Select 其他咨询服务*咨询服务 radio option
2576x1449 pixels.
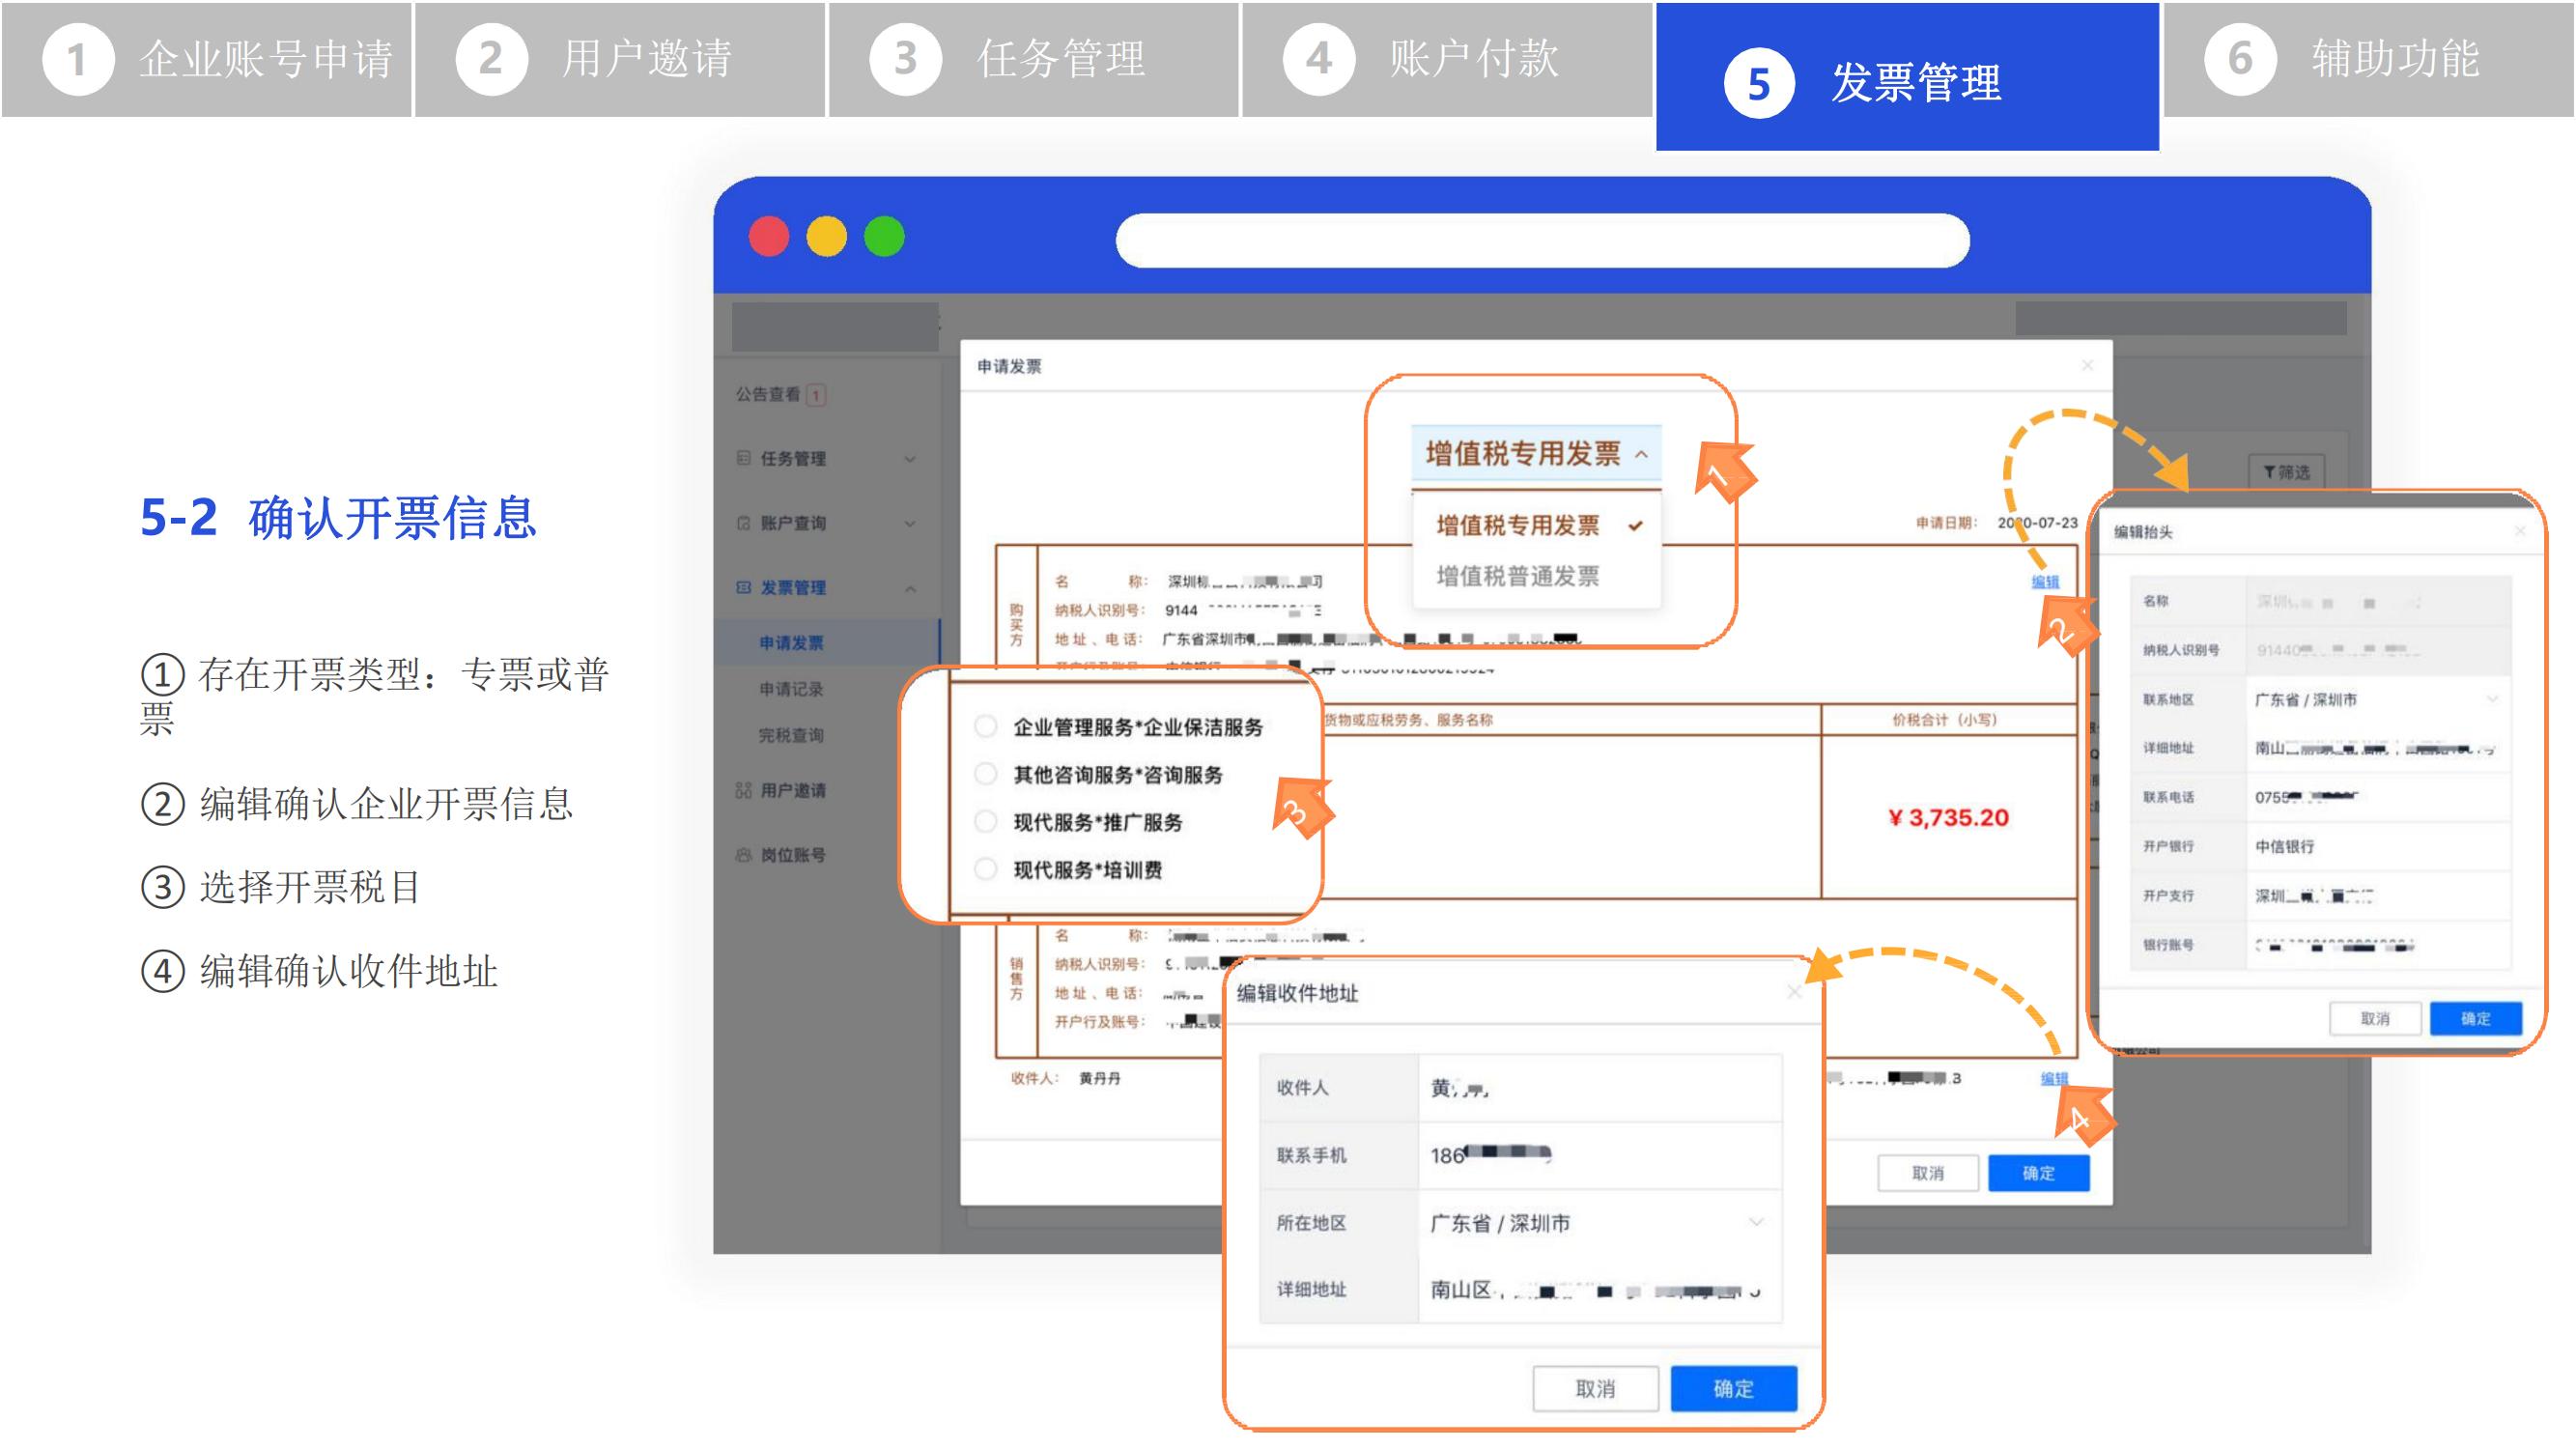(x=986, y=774)
